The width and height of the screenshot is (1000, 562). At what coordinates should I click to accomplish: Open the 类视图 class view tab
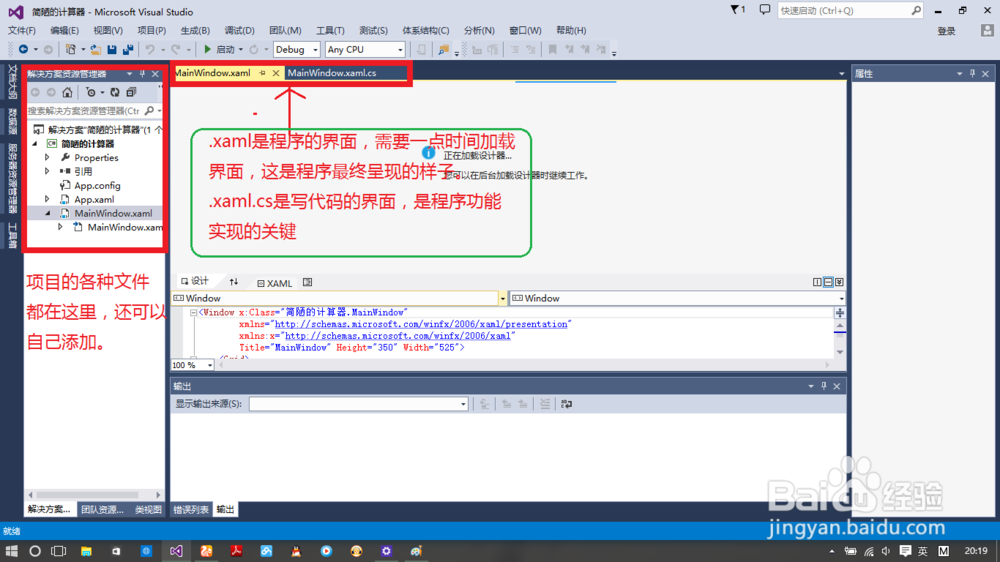(x=148, y=510)
